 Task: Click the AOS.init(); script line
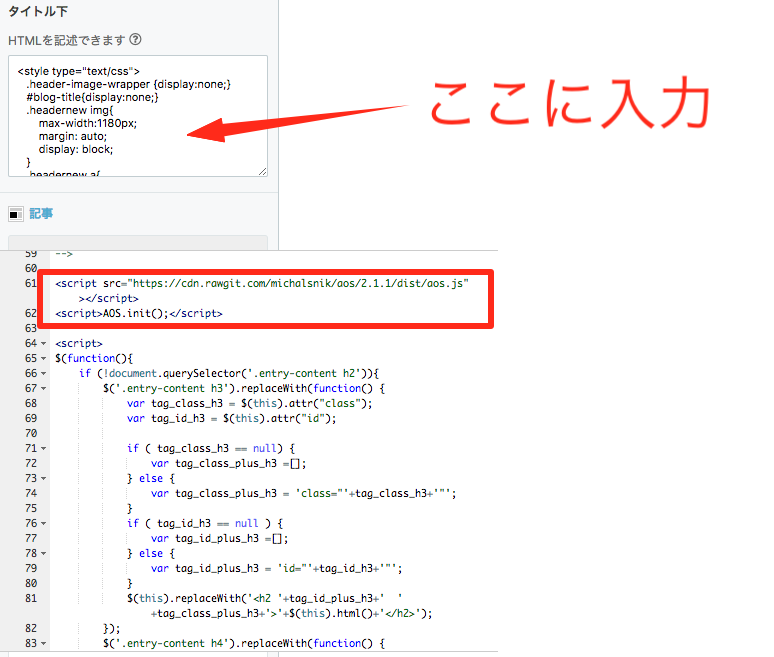tap(139, 313)
